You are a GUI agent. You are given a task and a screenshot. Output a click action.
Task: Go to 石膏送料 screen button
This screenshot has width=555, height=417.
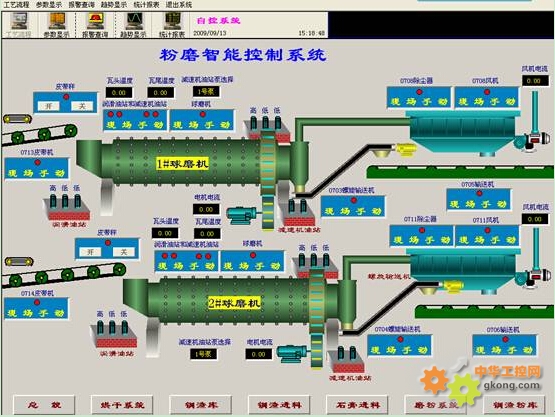pos(357,405)
